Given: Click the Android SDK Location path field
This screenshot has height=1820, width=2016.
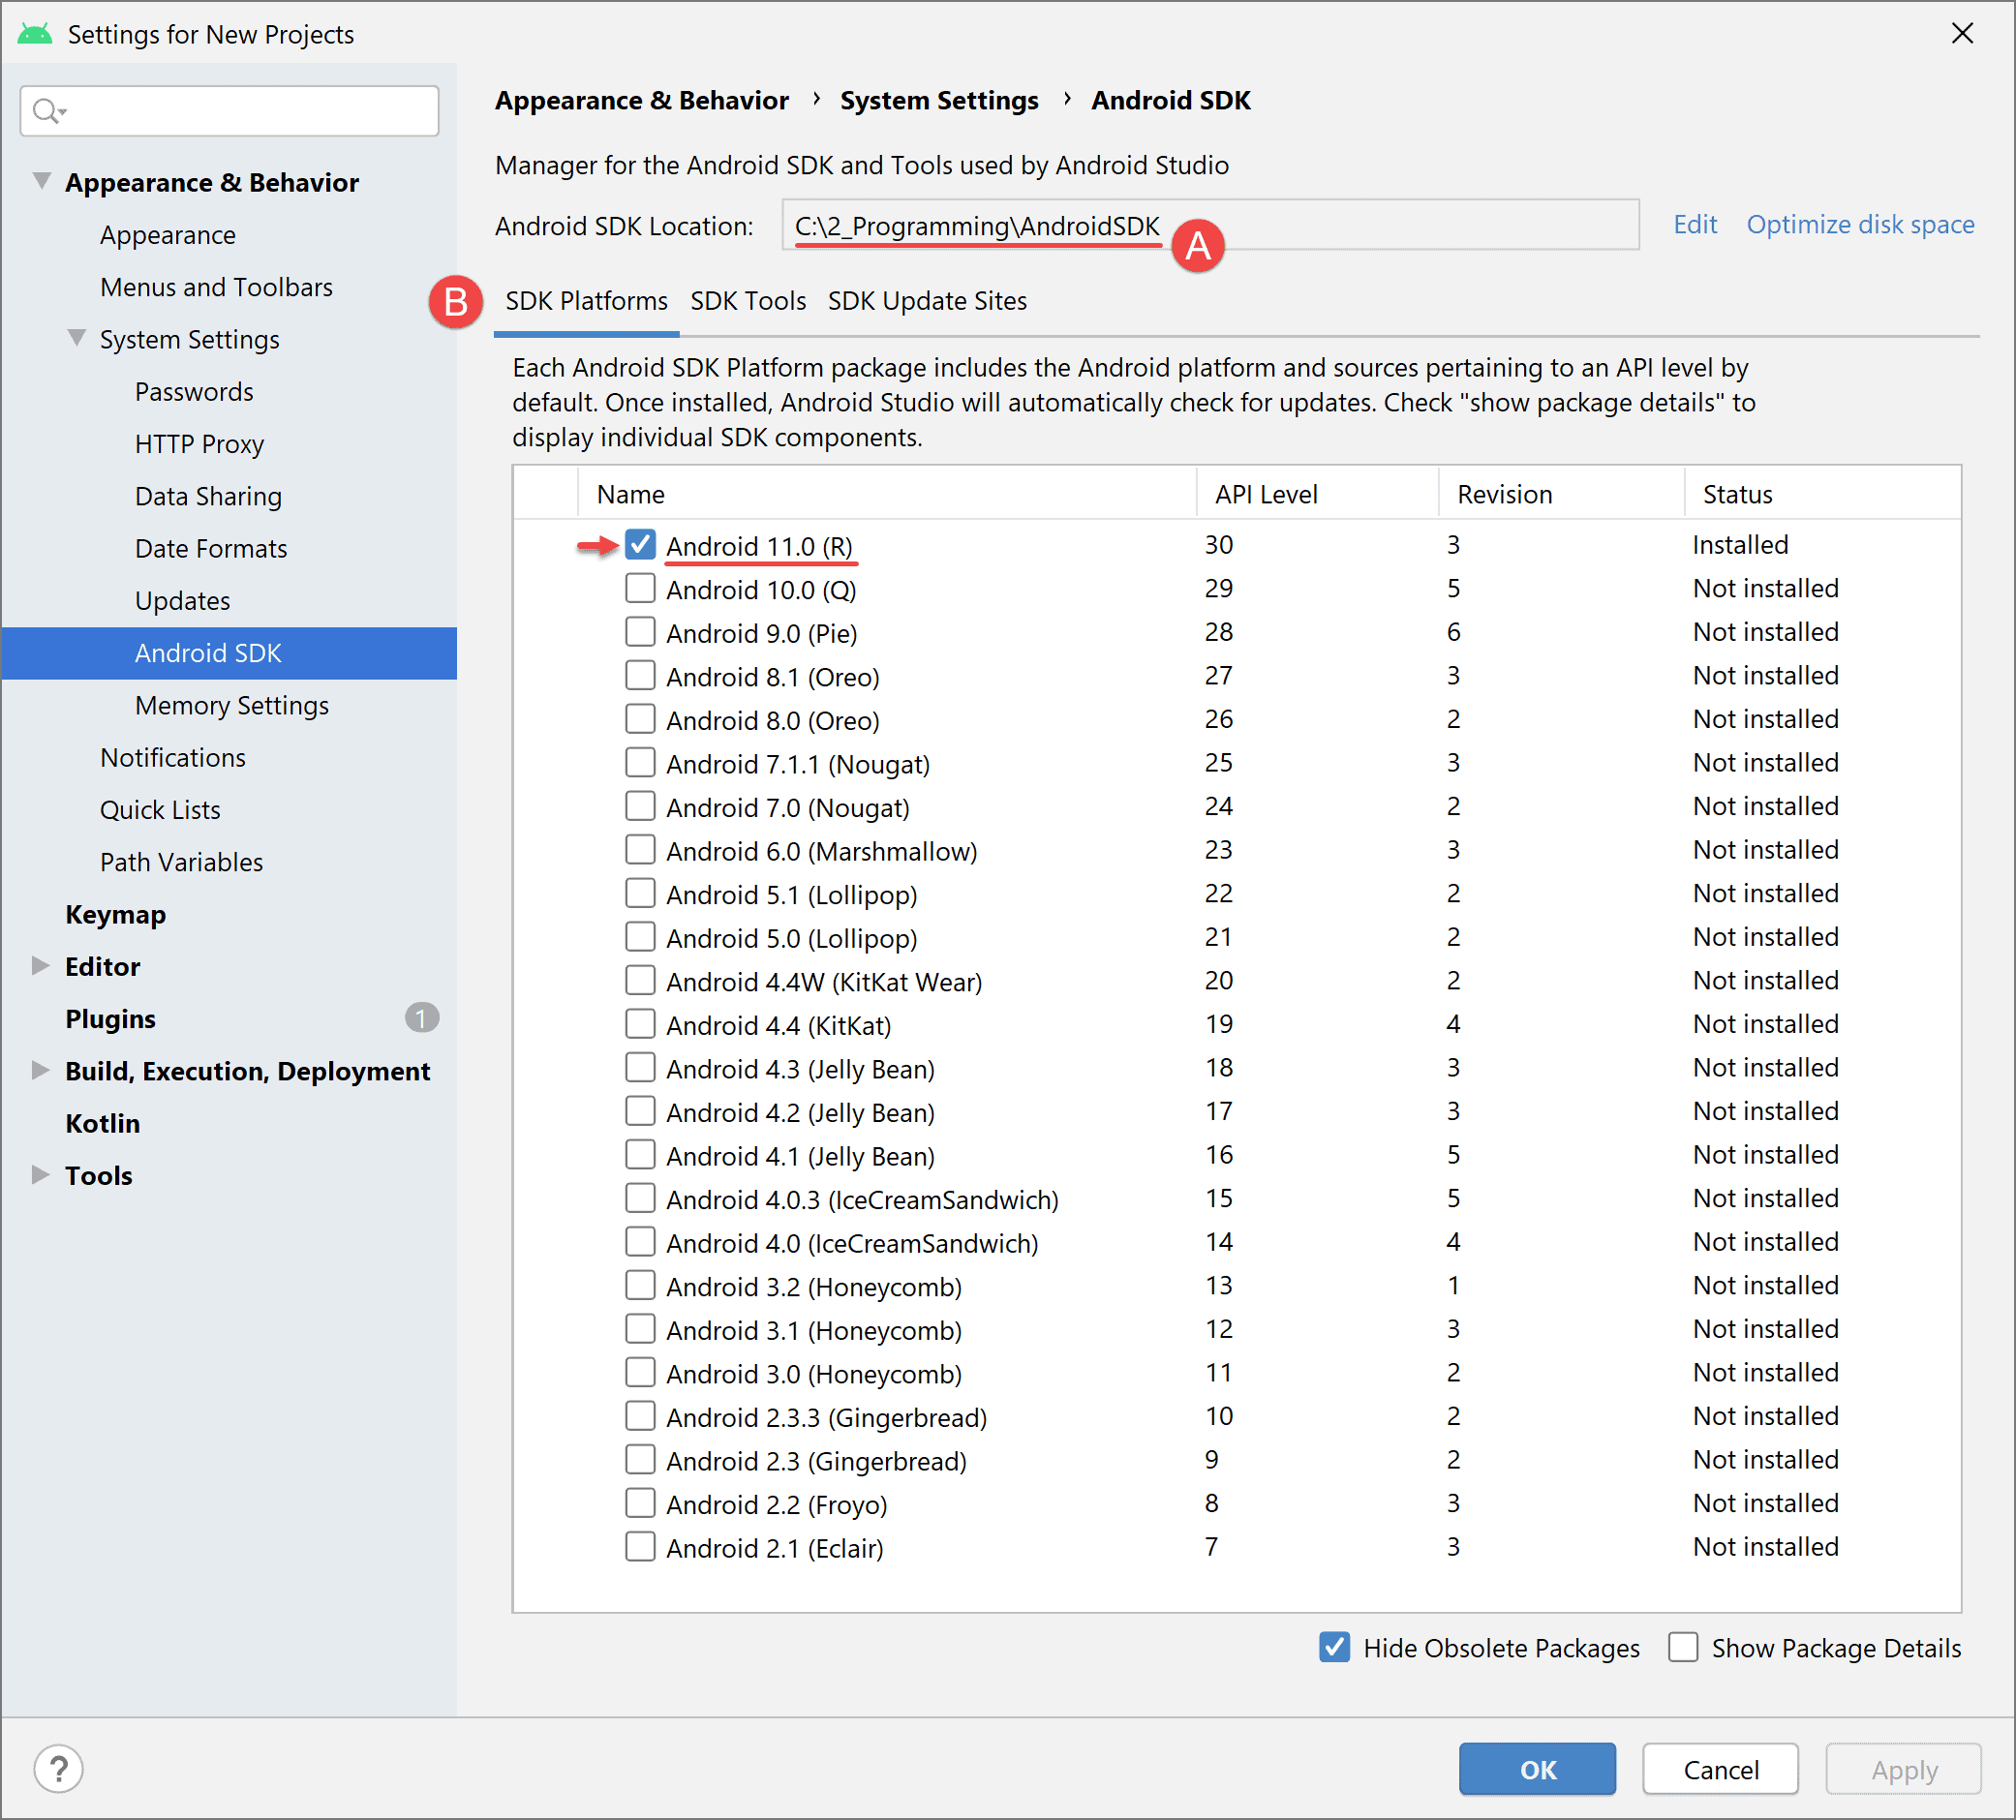Looking at the screenshot, I should [x=1210, y=225].
